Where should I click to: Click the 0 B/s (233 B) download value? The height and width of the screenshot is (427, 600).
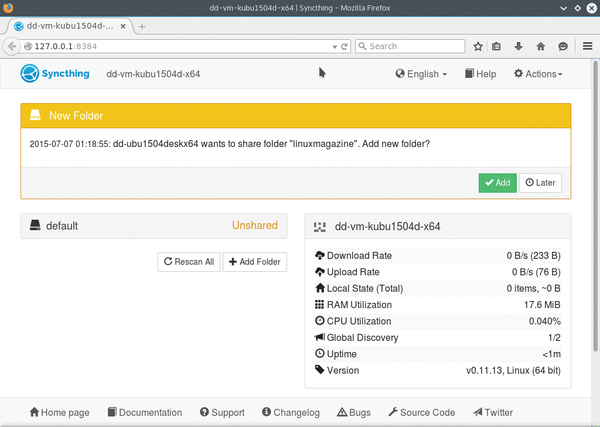pyautogui.click(x=533, y=256)
